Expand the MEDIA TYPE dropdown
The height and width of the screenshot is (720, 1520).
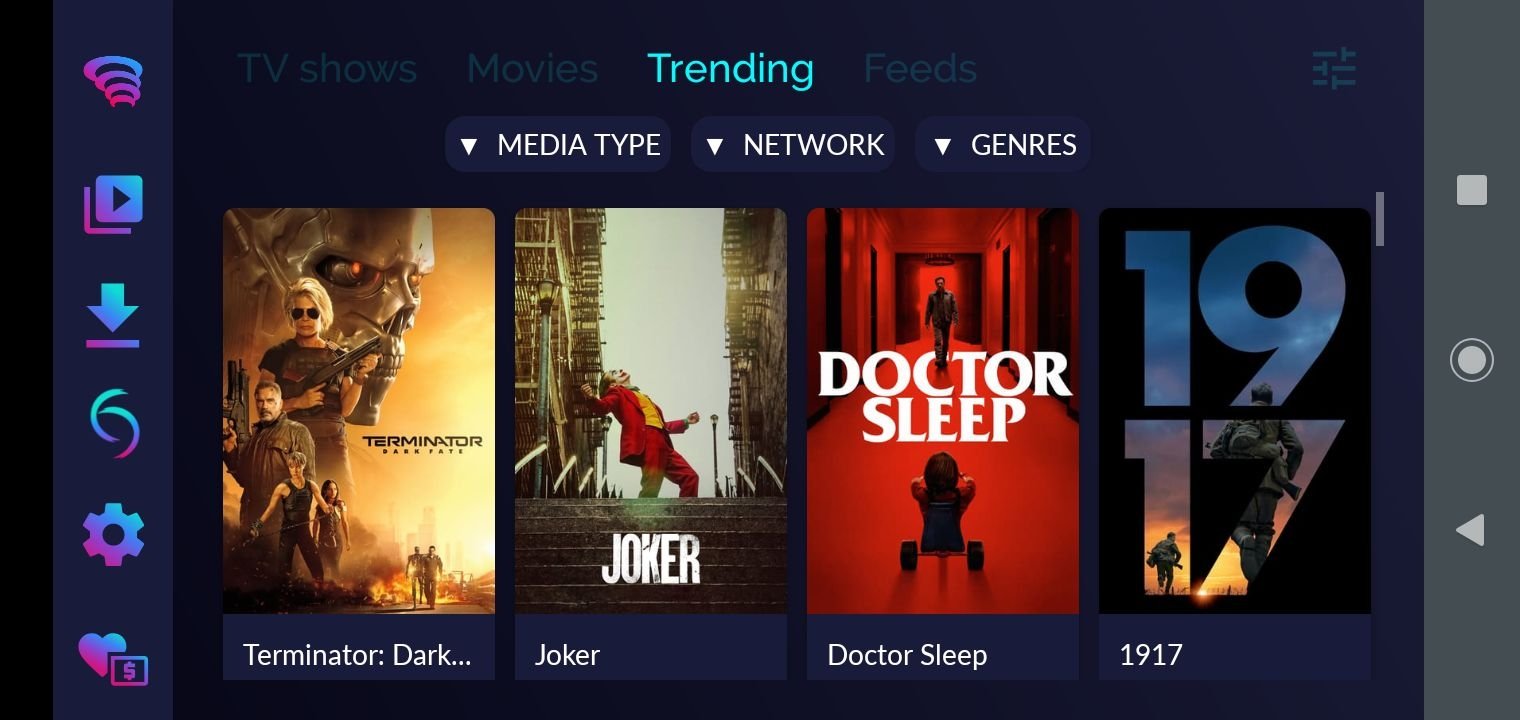pos(558,145)
